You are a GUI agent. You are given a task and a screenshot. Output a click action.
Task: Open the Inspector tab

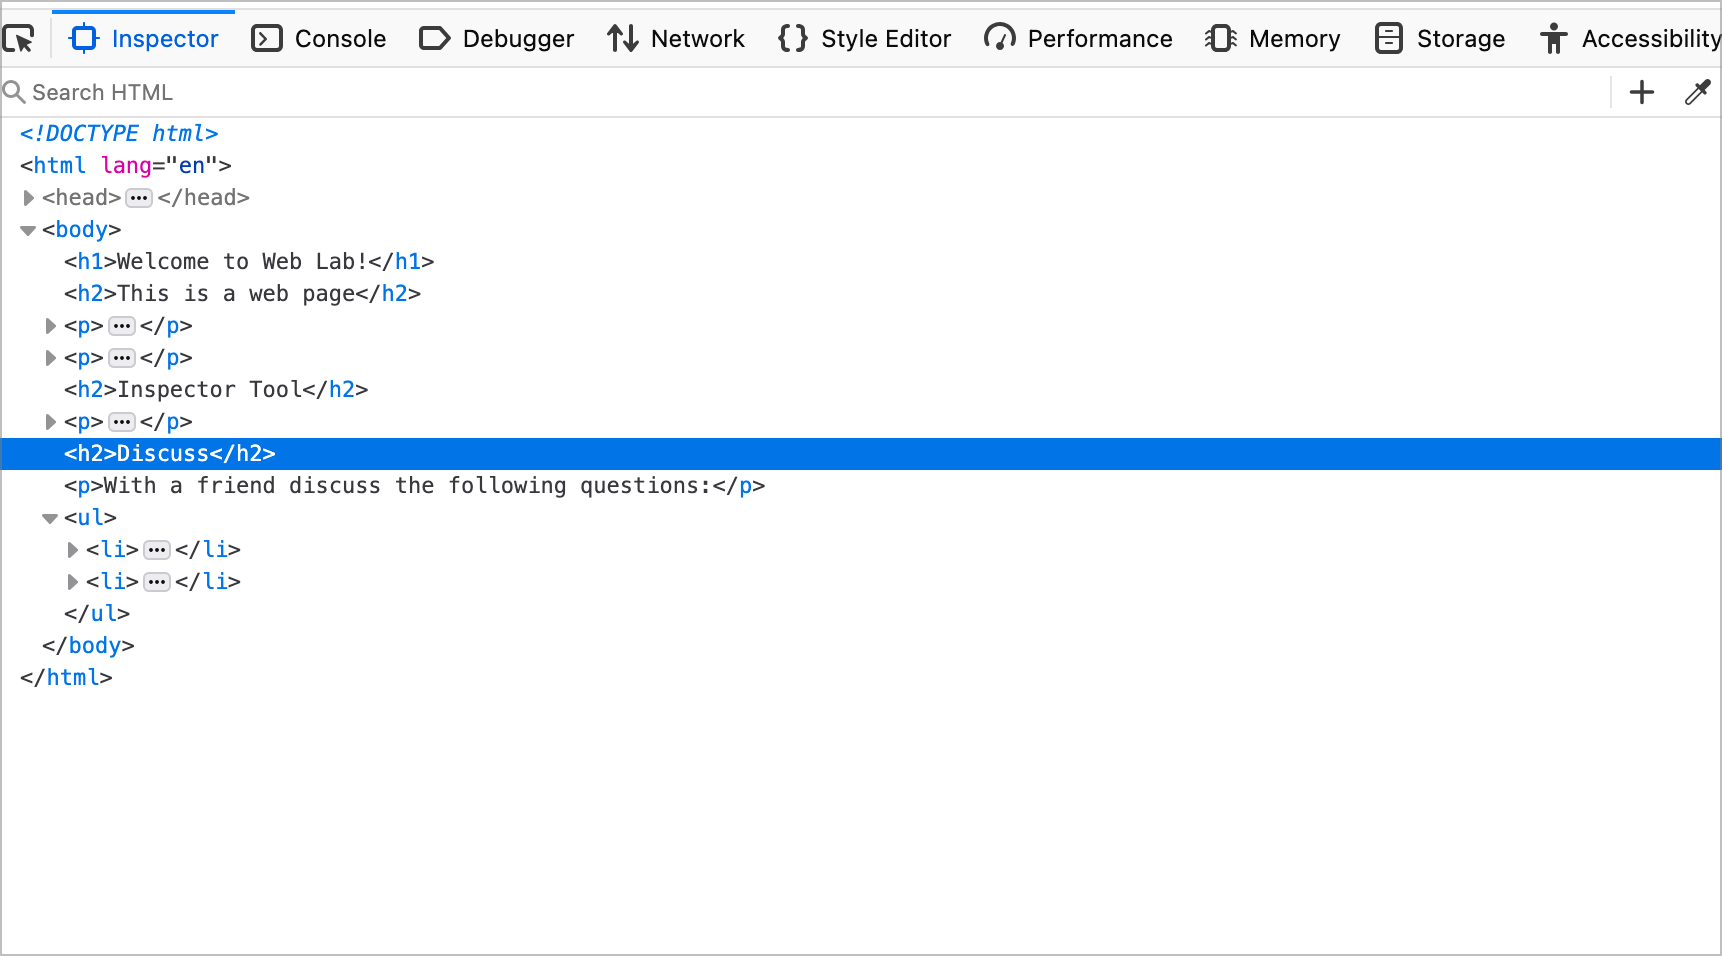click(x=144, y=39)
